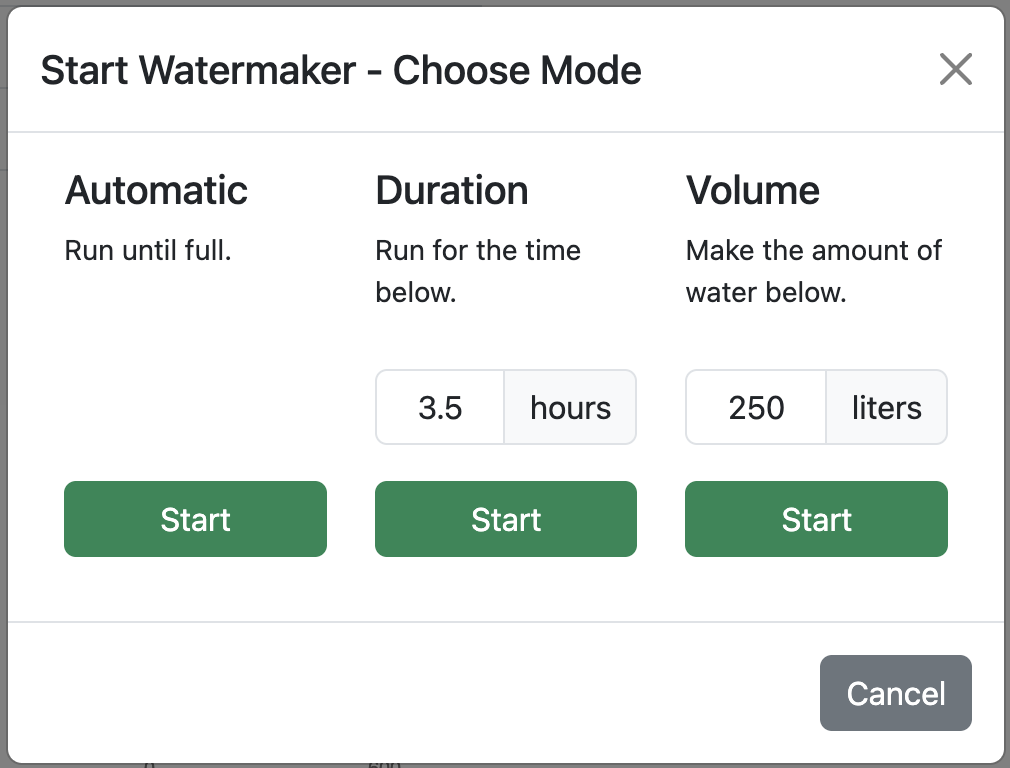
Task: Click the green Start button under Duration column
Action: point(505,519)
